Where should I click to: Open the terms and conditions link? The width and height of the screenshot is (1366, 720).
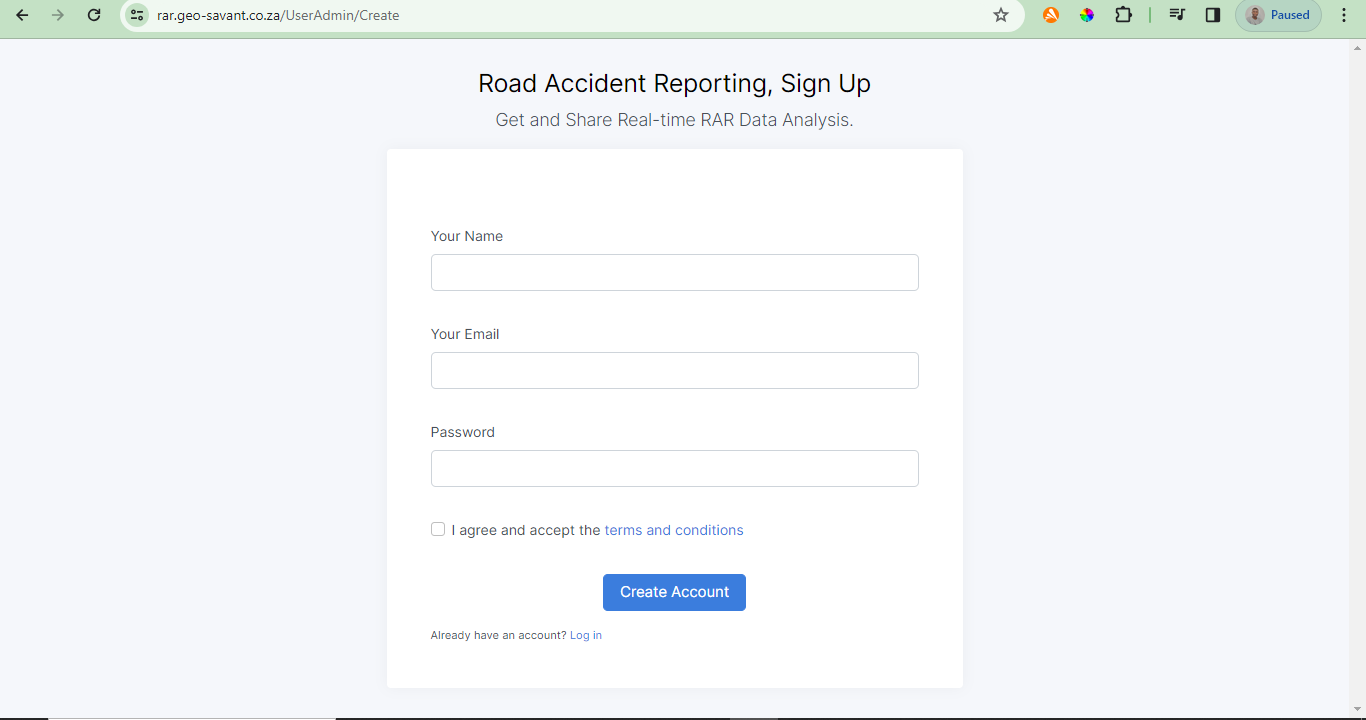pyautogui.click(x=674, y=530)
